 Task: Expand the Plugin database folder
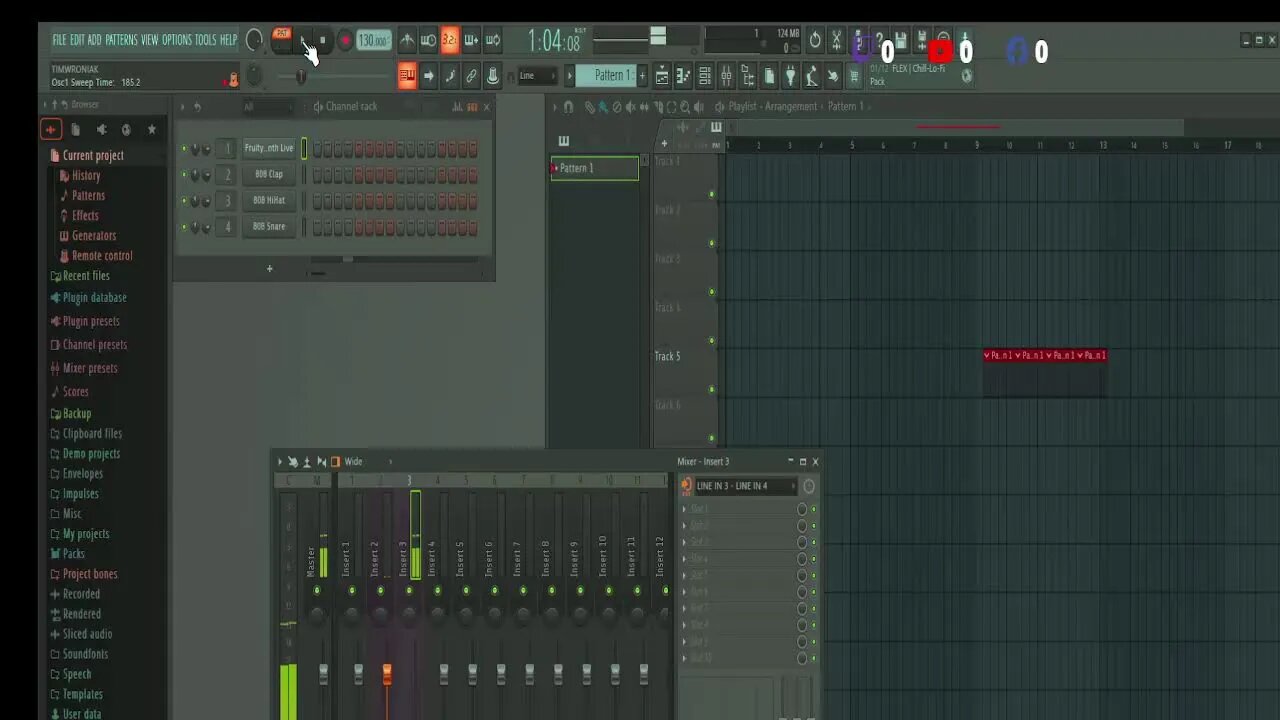[x=94, y=297]
